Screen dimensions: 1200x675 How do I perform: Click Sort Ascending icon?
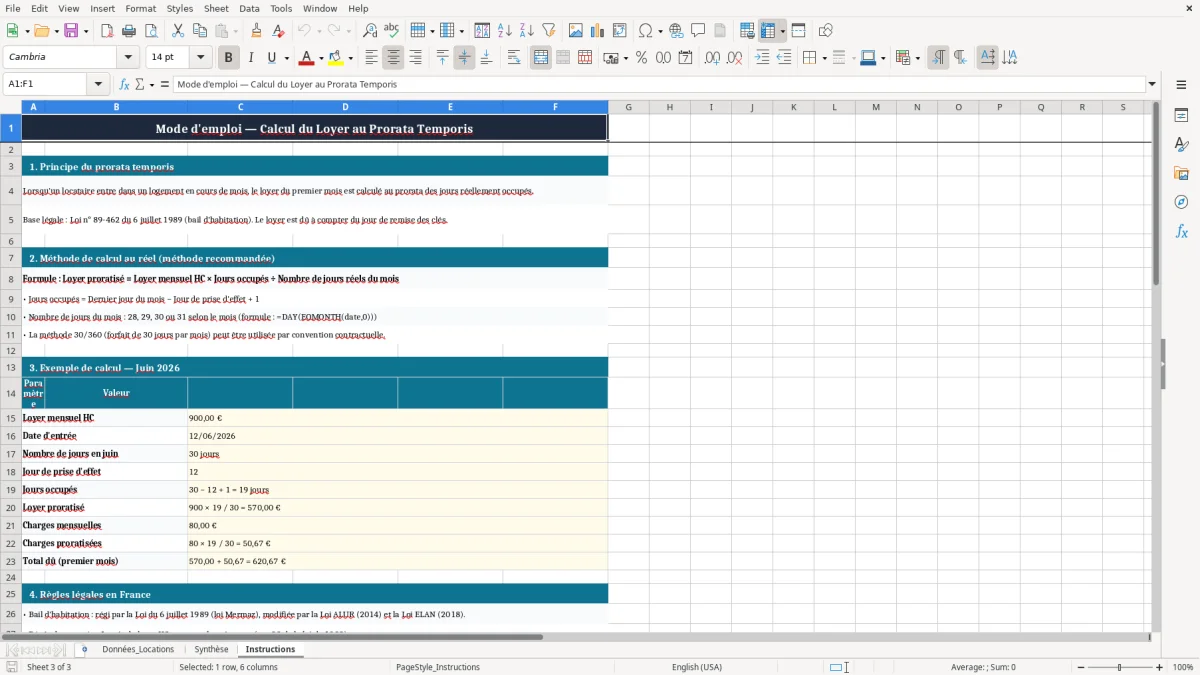tap(504, 31)
